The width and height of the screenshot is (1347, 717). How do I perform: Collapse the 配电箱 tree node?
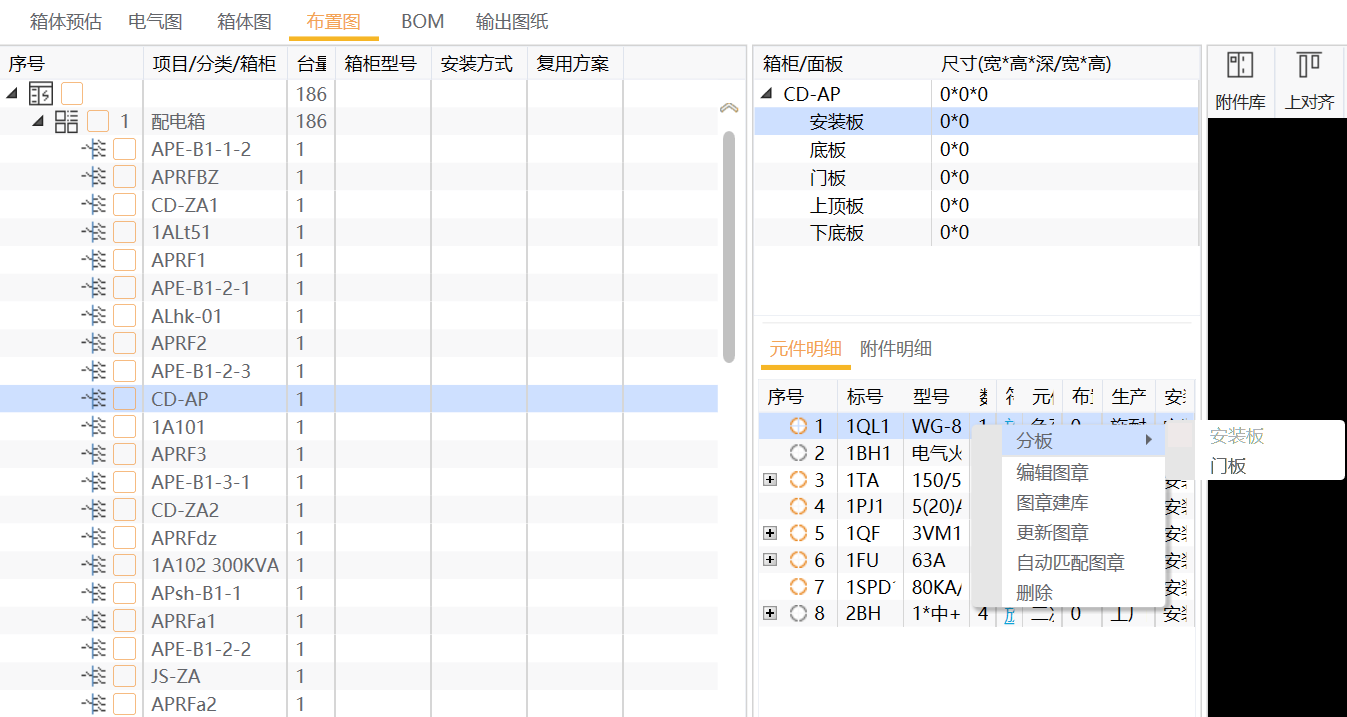[x=38, y=121]
